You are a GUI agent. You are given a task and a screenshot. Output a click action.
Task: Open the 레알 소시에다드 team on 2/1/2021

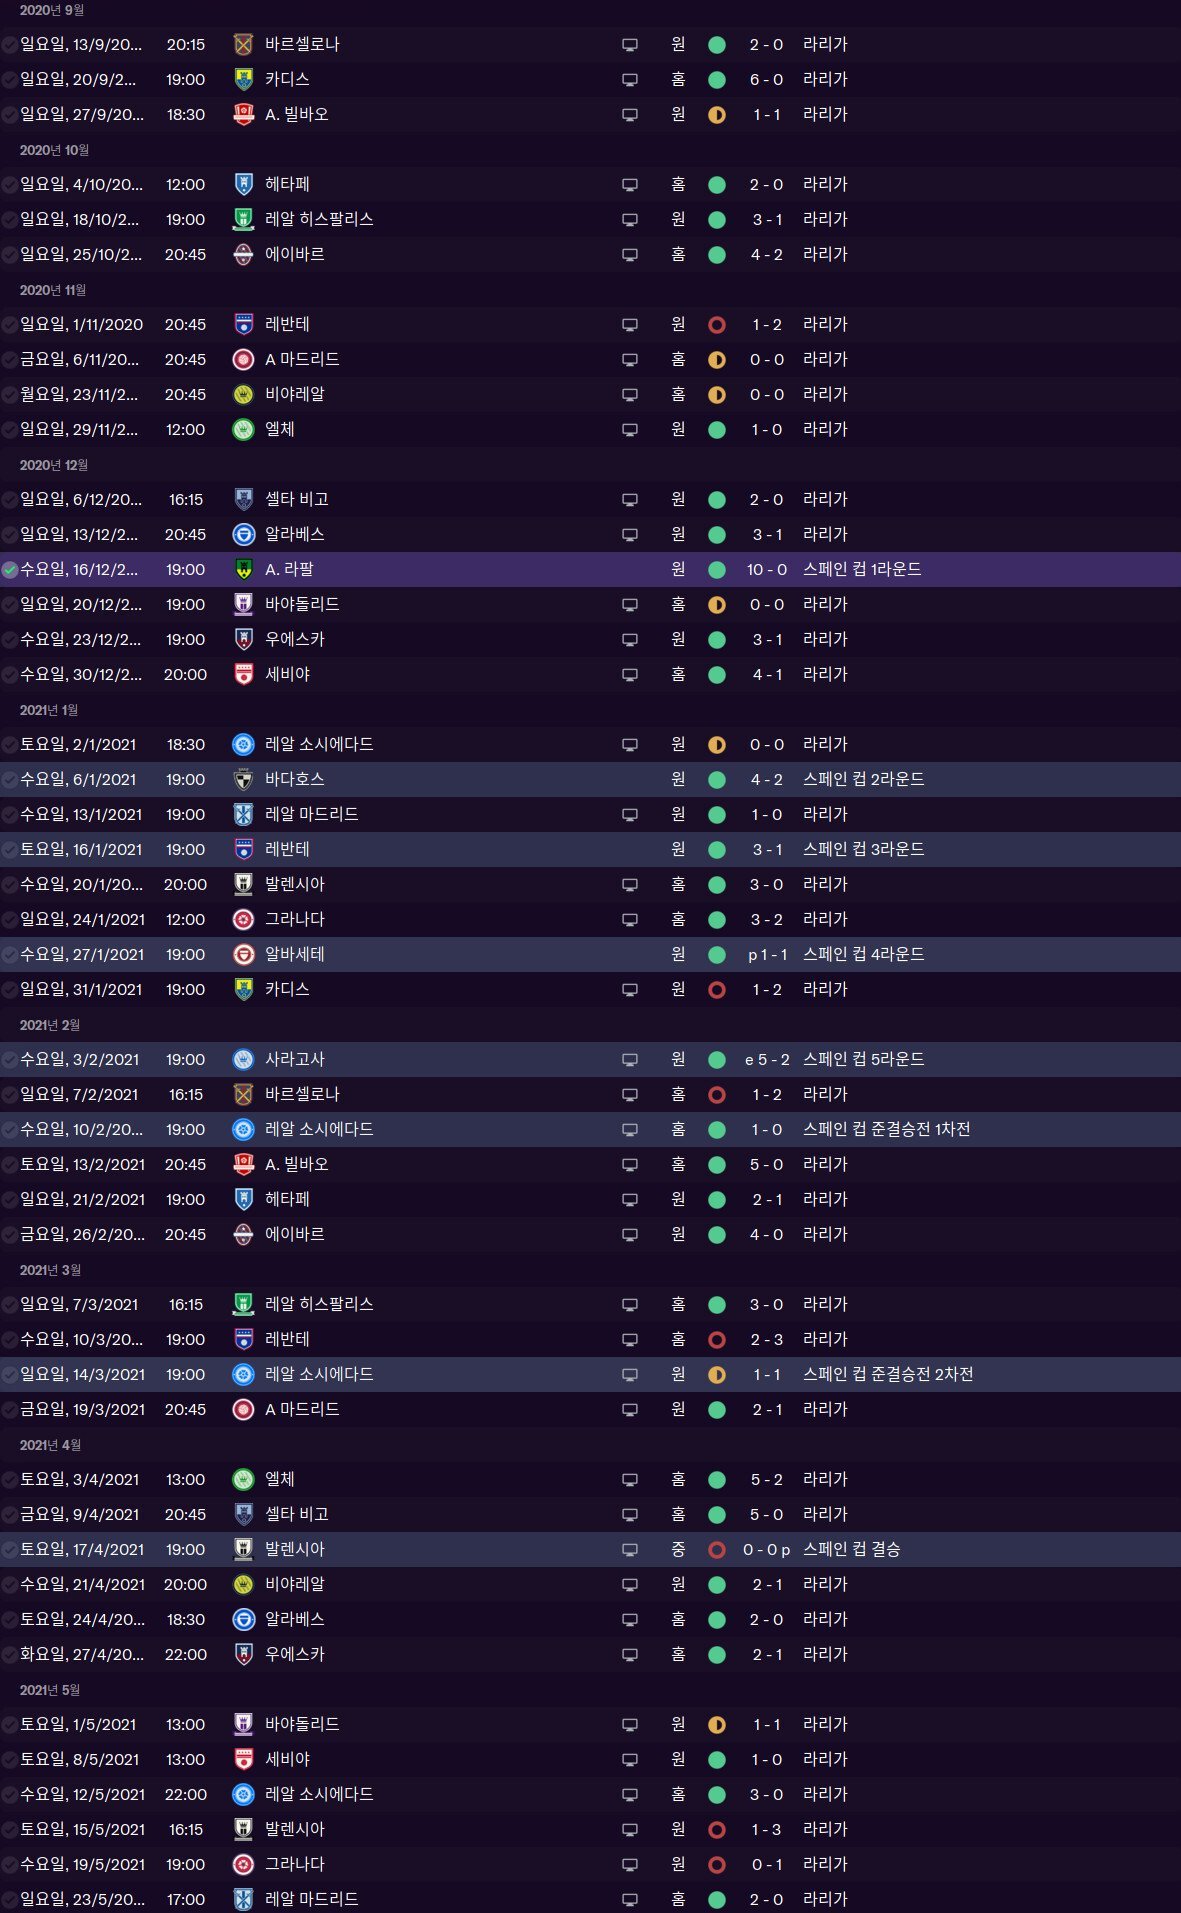click(319, 745)
